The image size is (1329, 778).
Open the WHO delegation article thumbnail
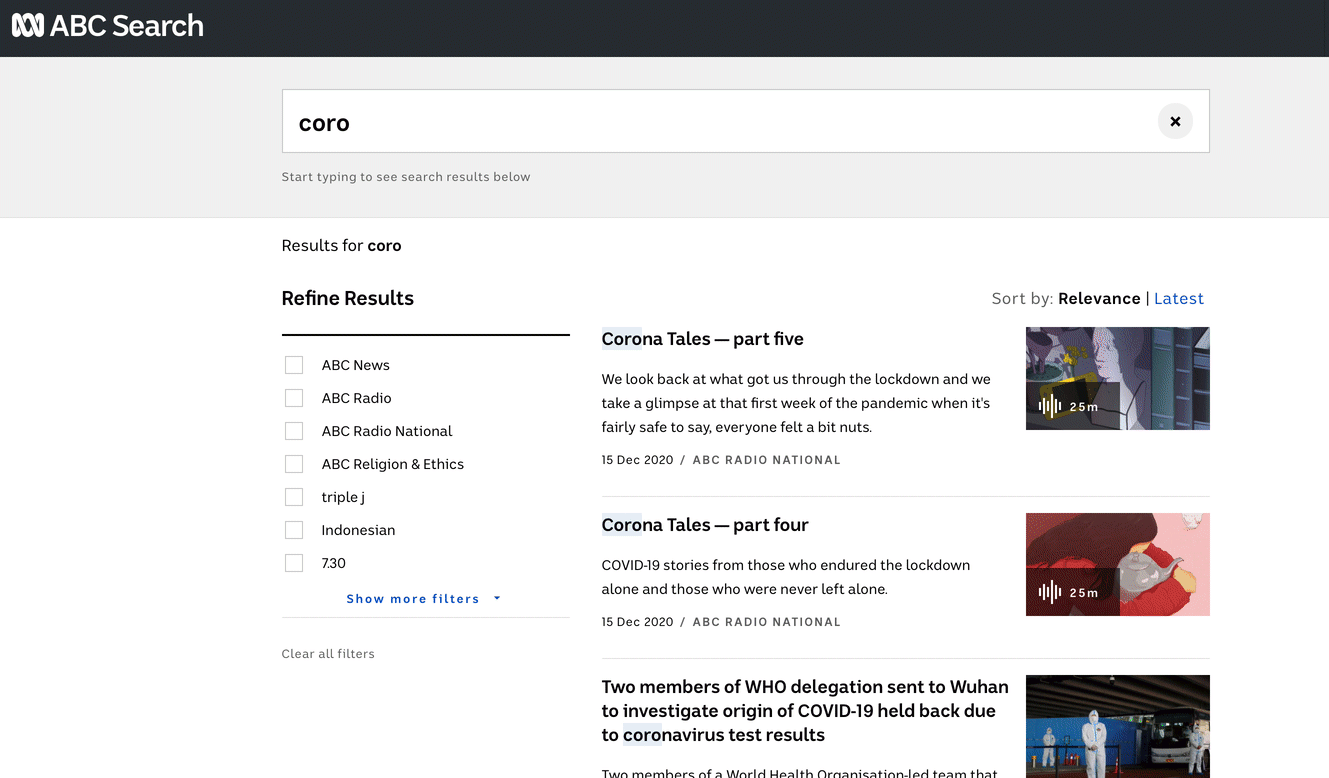[1118, 726]
